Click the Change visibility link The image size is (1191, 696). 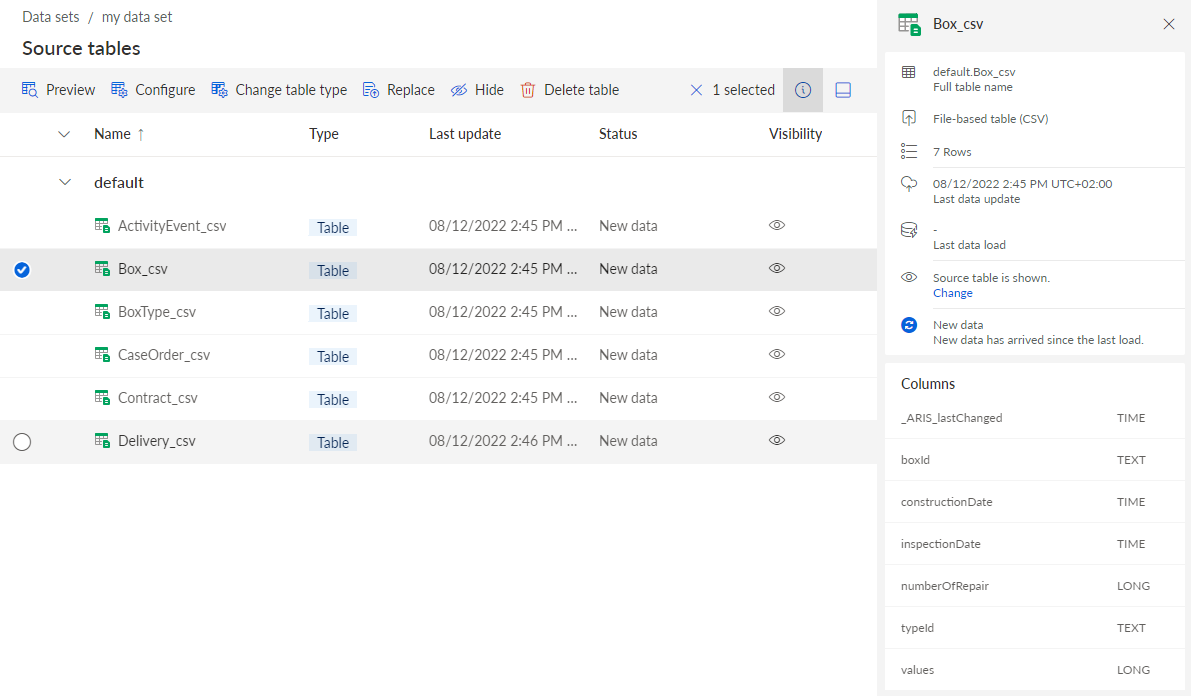coord(952,293)
